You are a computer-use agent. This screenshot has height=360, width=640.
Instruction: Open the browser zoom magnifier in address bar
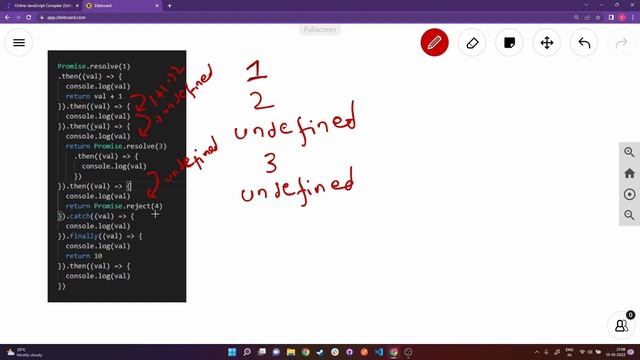pos(576,18)
